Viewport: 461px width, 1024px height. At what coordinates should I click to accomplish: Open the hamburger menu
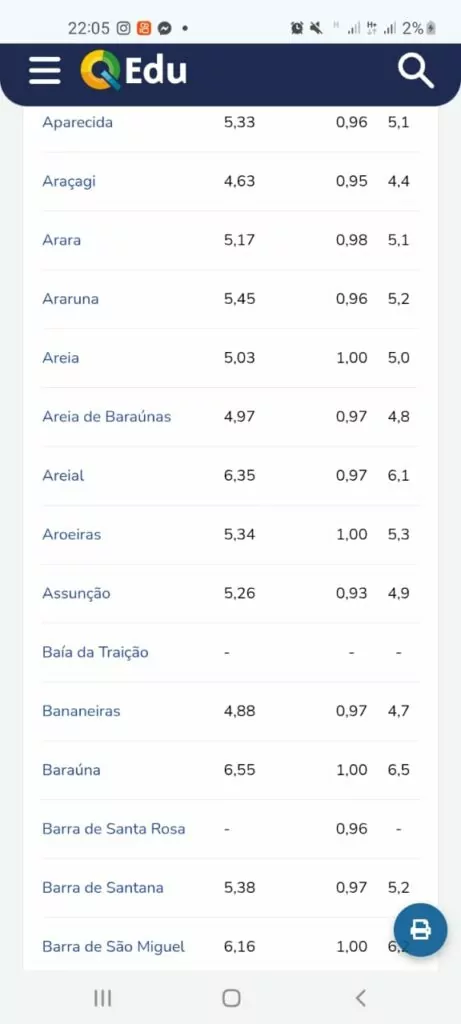click(44, 70)
